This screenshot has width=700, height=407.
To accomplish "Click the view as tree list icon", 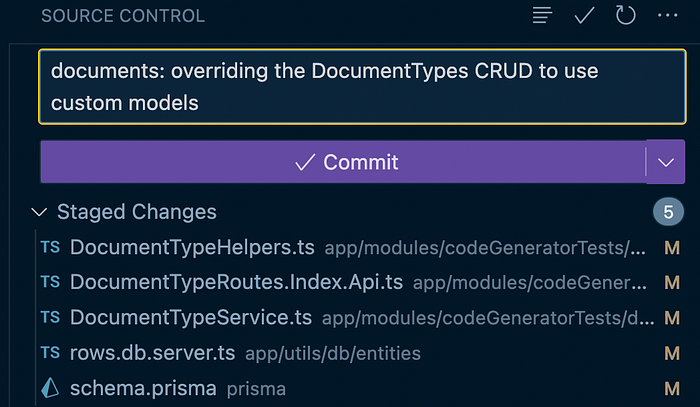I will click(542, 16).
